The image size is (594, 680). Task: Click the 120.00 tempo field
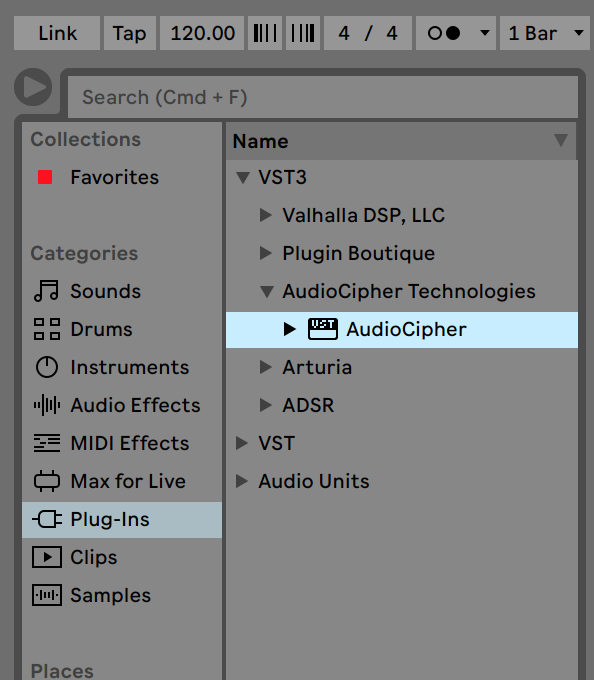(202, 33)
